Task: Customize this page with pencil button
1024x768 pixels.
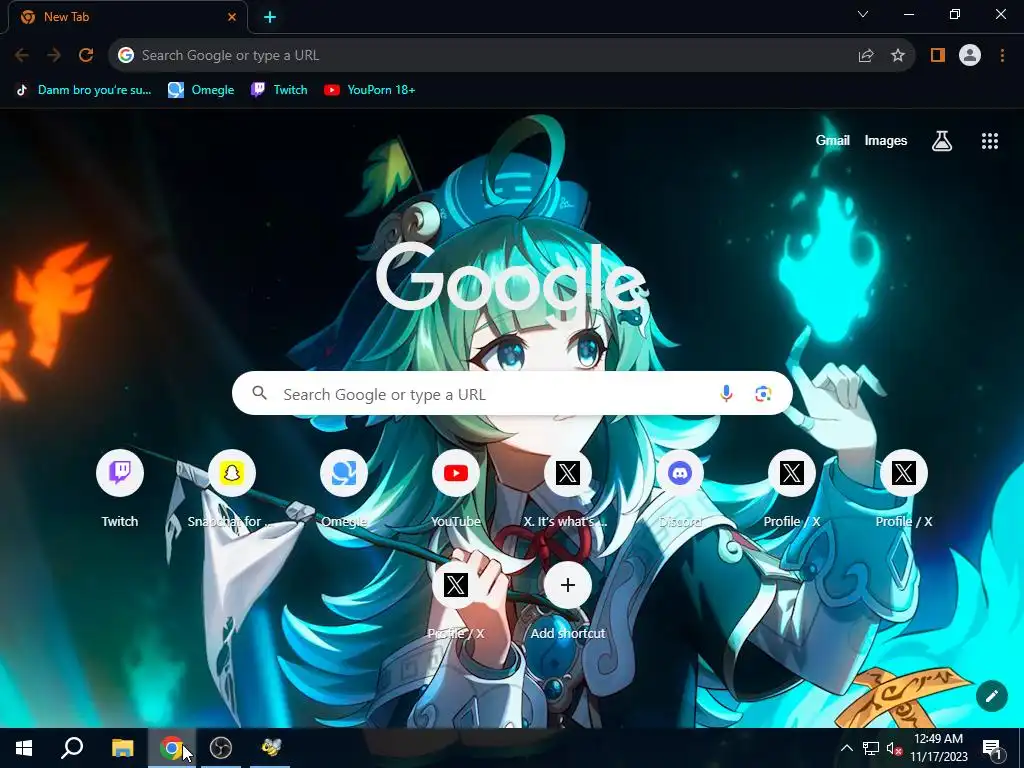Action: 991,696
